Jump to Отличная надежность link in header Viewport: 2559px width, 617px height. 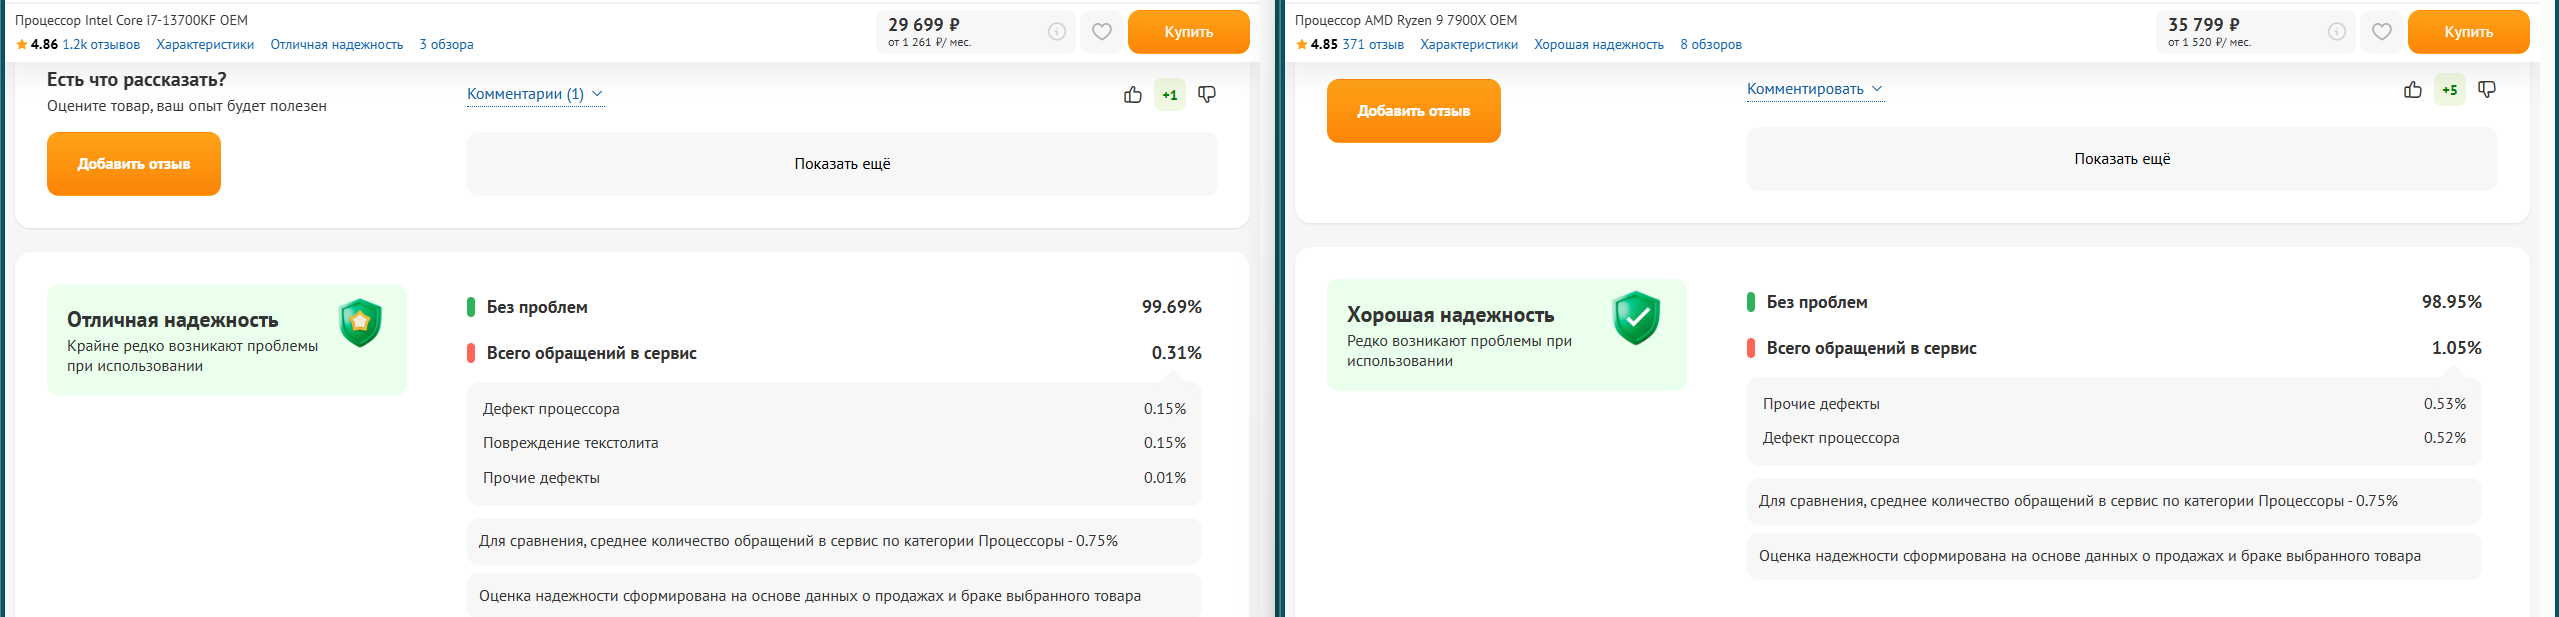coord(337,44)
